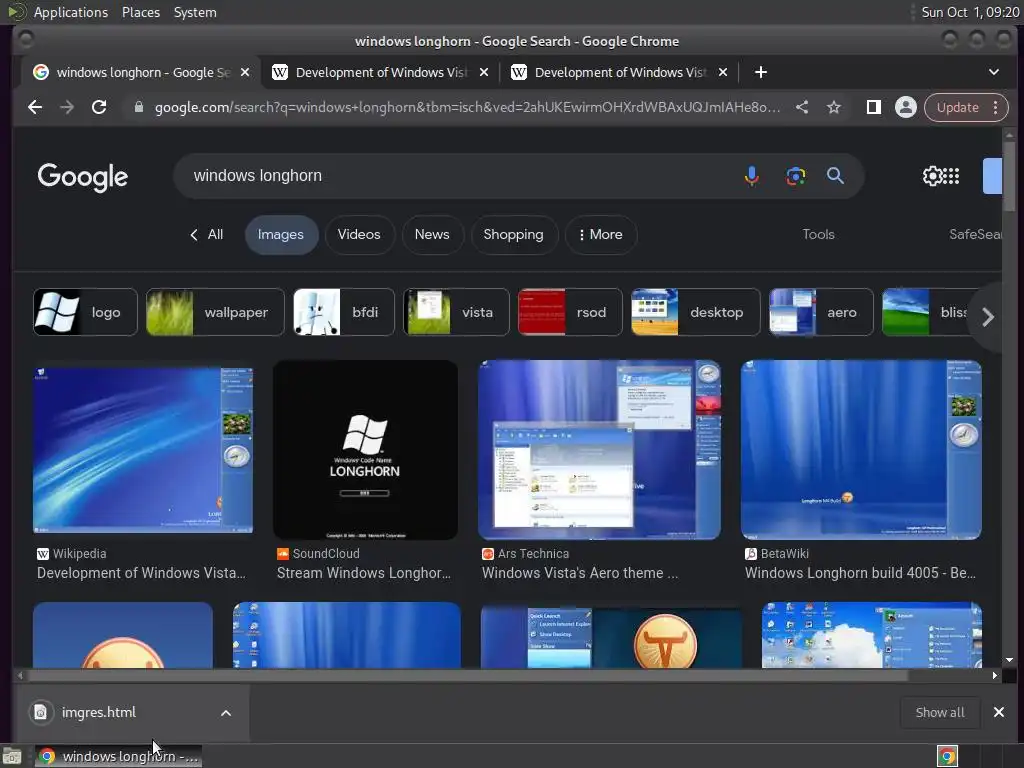
Task: Click the horizontal page scrollbar
Action: coord(467,675)
